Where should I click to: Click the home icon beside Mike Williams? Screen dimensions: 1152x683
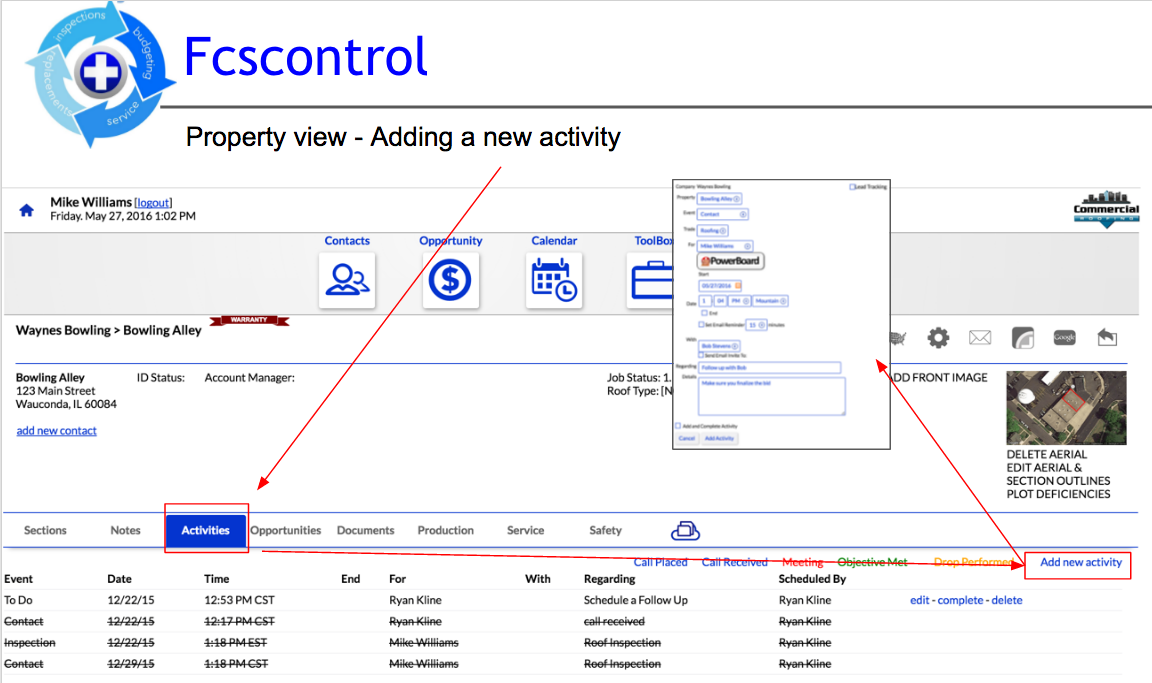point(26,210)
